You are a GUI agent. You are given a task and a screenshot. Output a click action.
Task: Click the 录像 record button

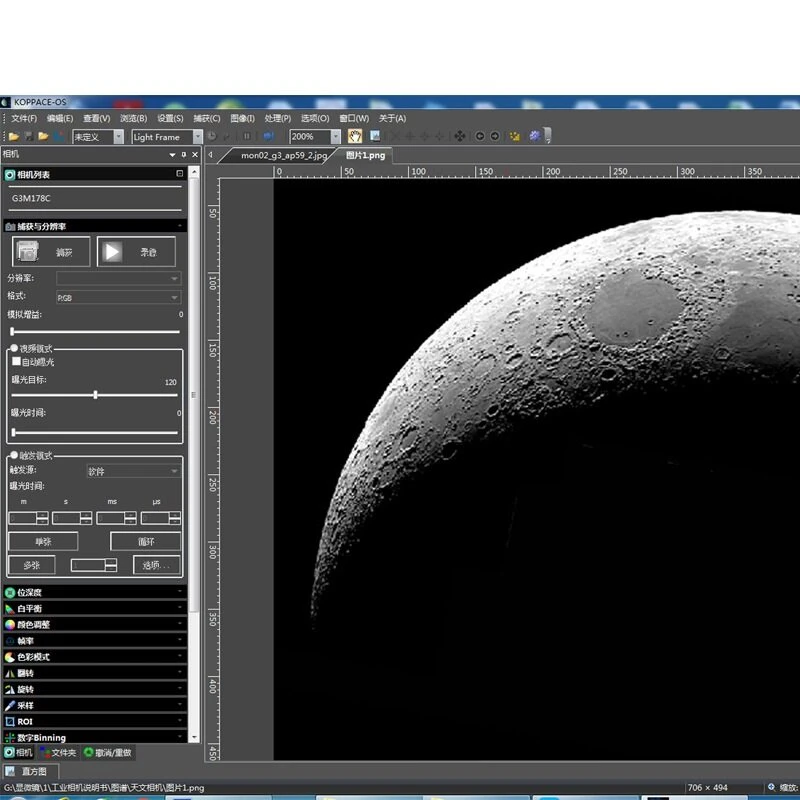[x=136, y=252]
